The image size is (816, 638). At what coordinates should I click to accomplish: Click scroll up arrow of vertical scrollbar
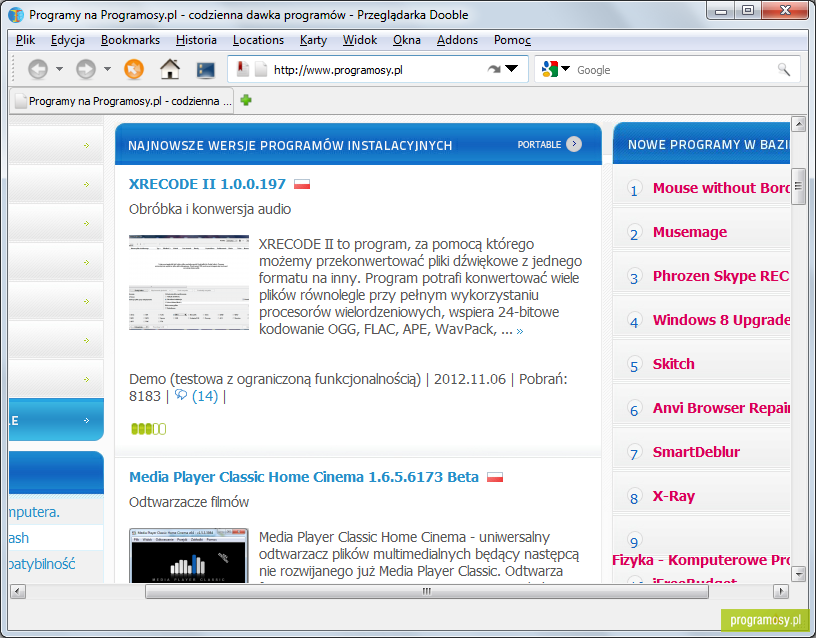coord(798,124)
